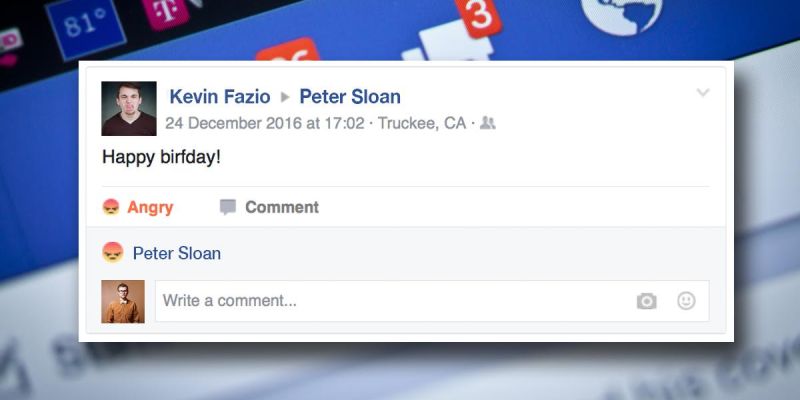Open the globe notifications icon
This screenshot has width=800, height=400.
pos(621,15)
